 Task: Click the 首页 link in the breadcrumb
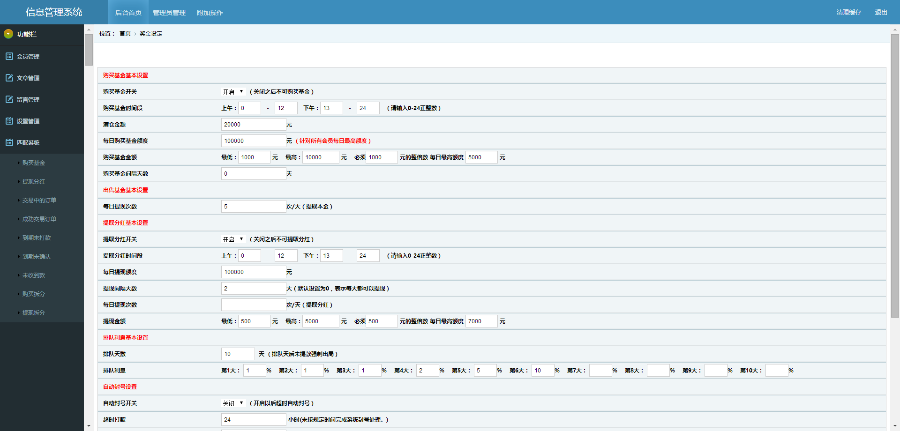(x=125, y=34)
